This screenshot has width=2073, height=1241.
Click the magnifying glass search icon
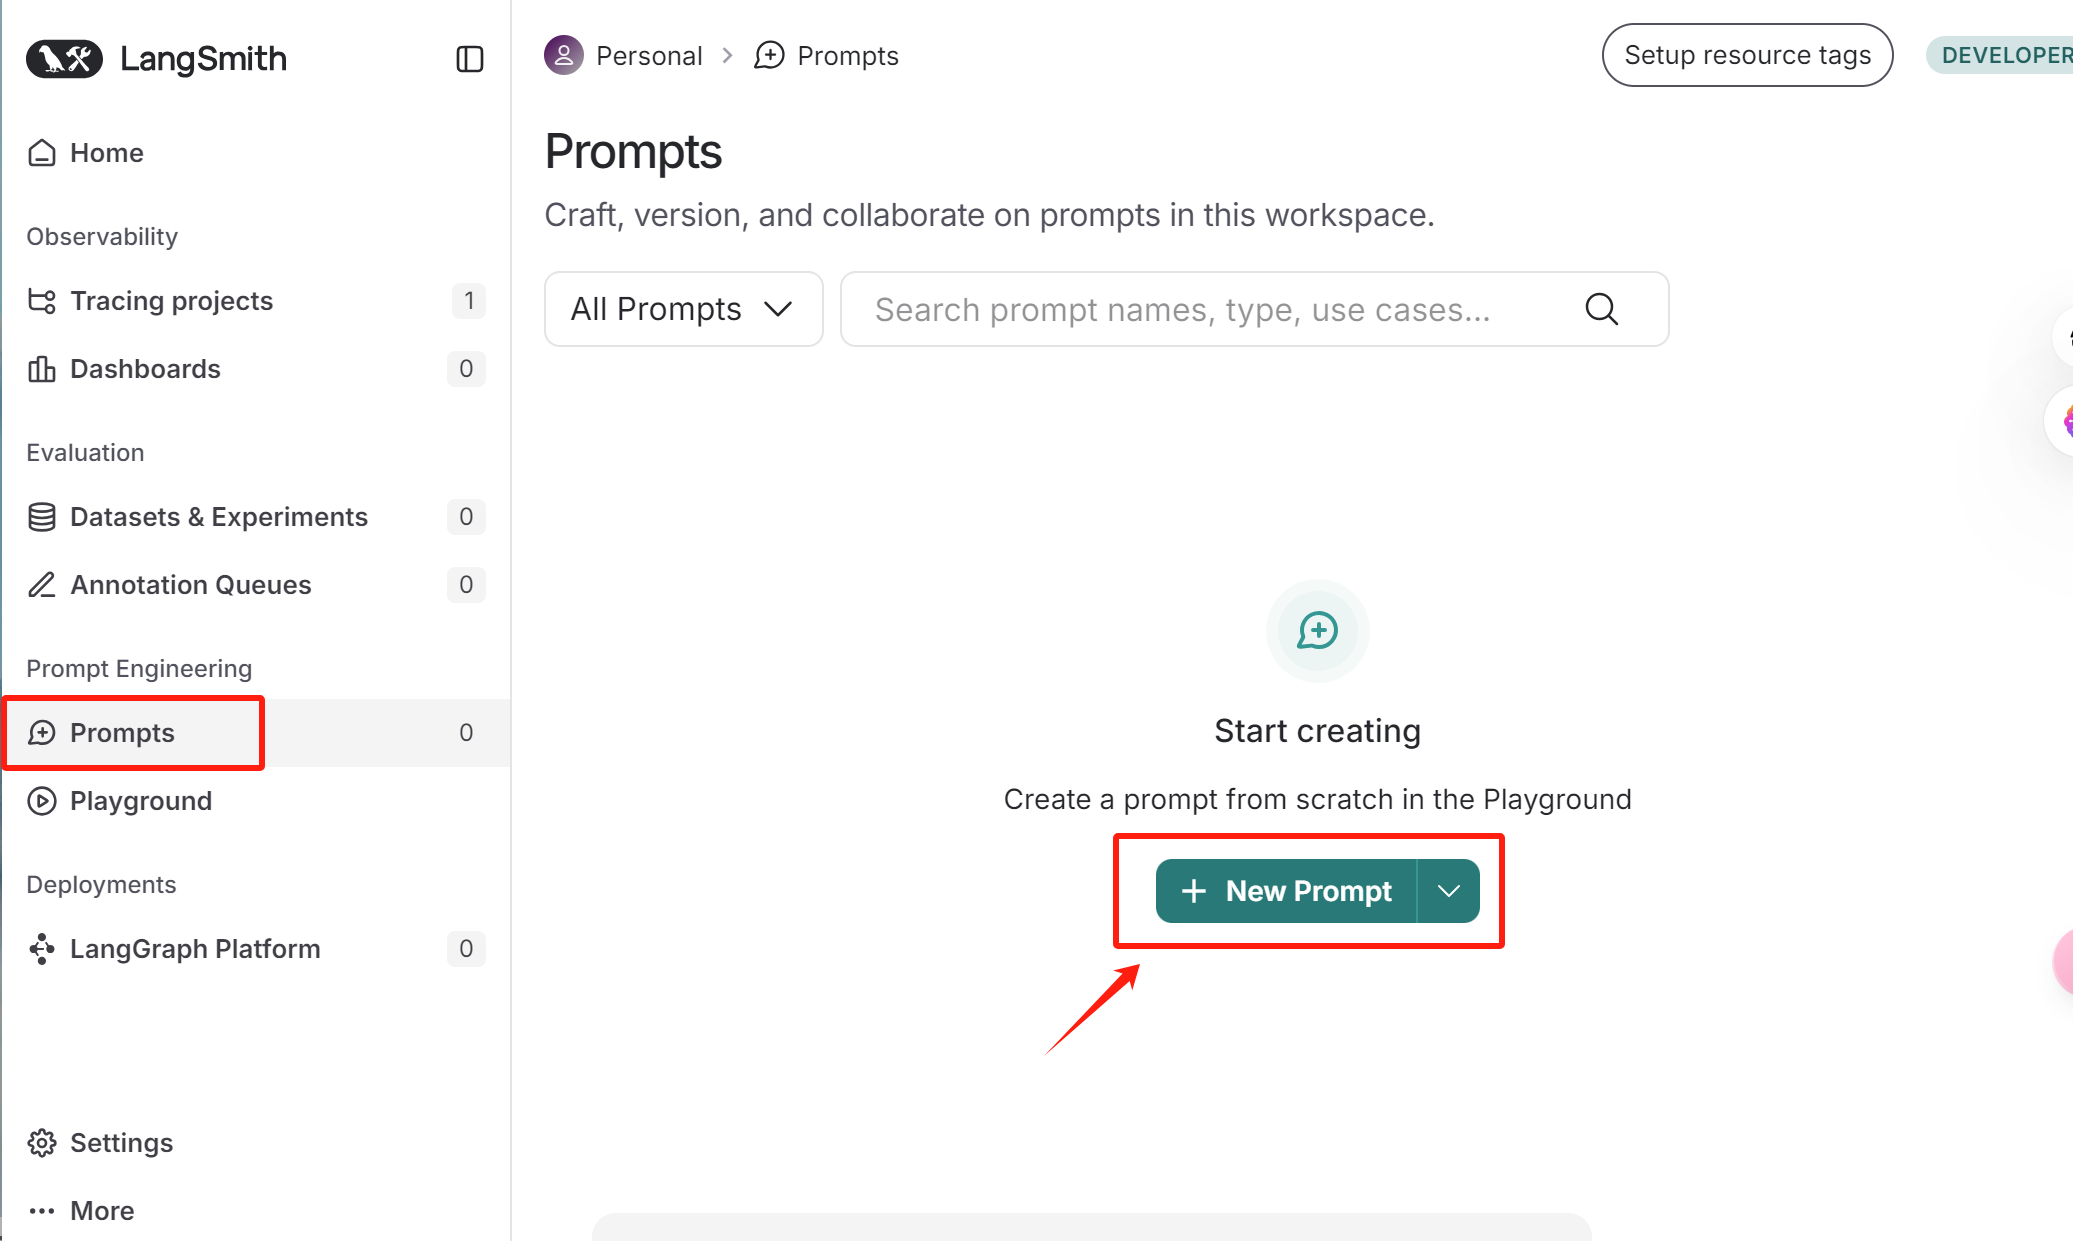point(1602,309)
